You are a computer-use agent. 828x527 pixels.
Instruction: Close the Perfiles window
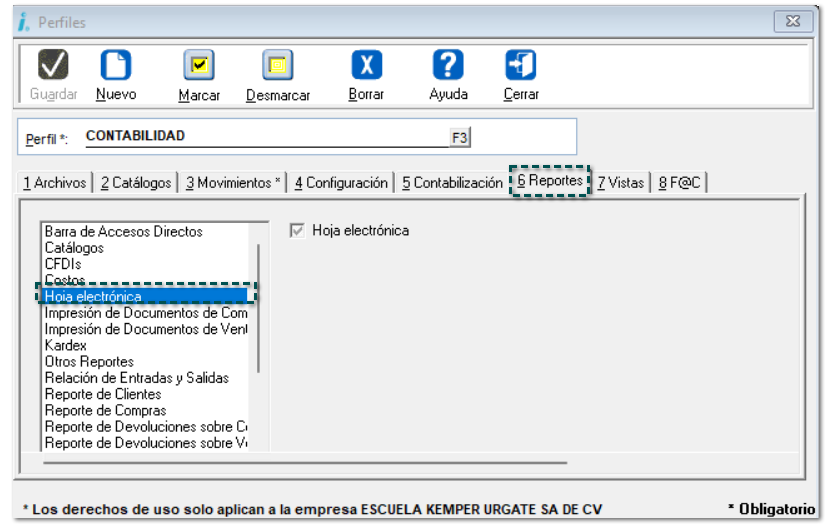tap(793, 21)
